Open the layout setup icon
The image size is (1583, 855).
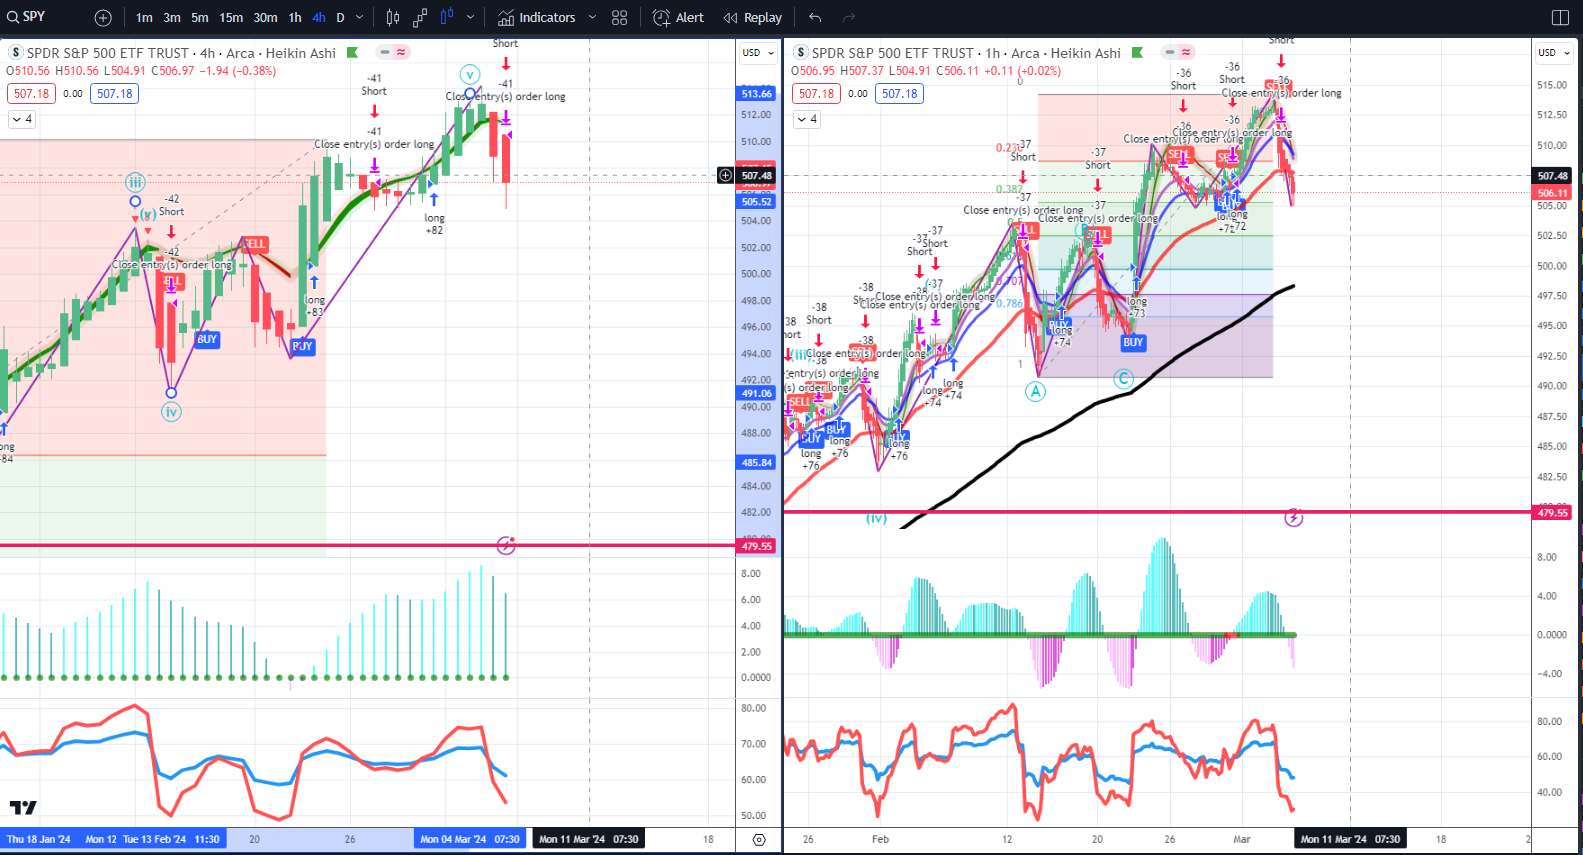pos(1560,18)
